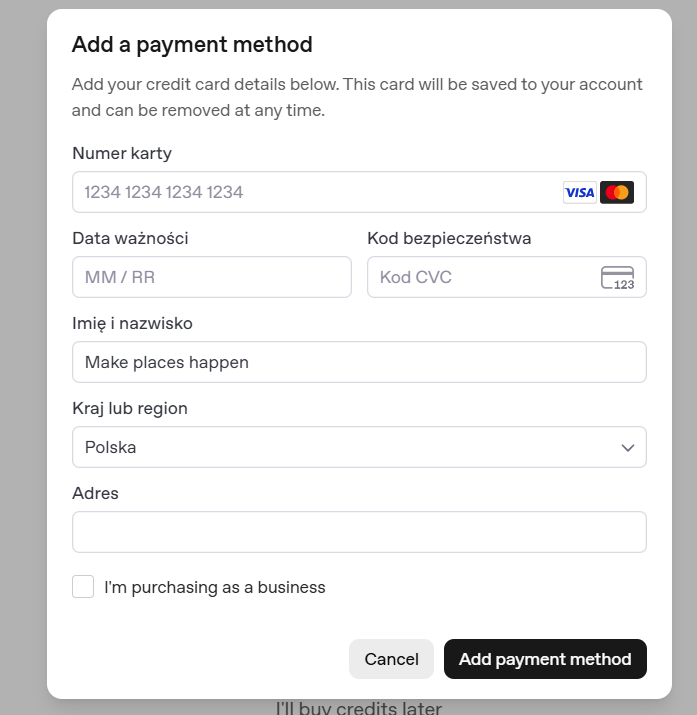Click the Adres label text
697x715 pixels.
point(96,493)
